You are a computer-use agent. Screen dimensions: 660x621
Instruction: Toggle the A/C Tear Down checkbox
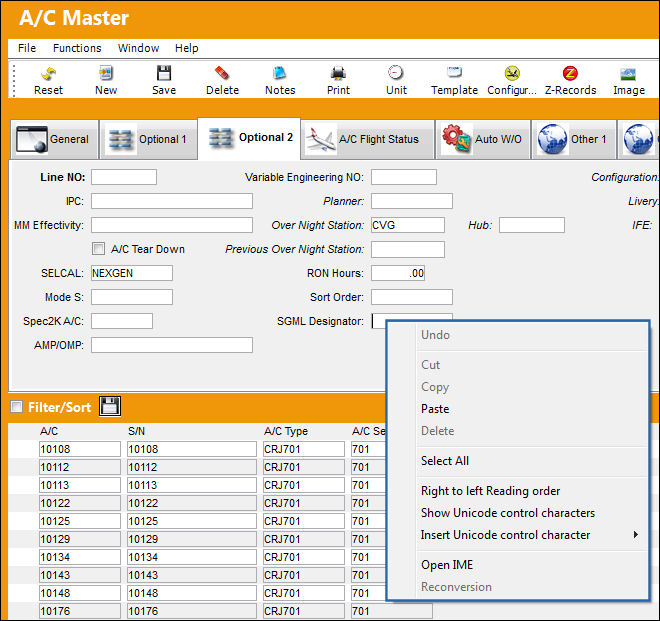(x=98, y=249)
